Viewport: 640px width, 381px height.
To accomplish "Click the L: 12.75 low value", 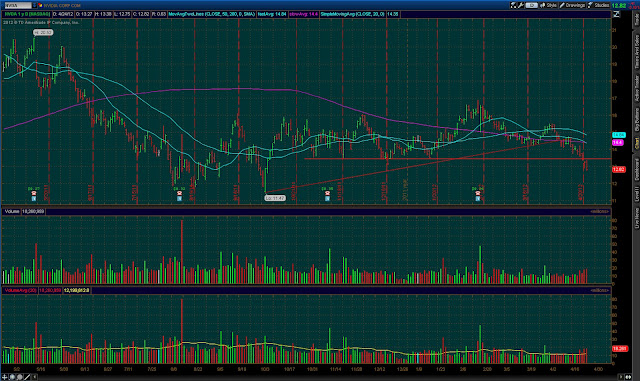I will (122, 14).
